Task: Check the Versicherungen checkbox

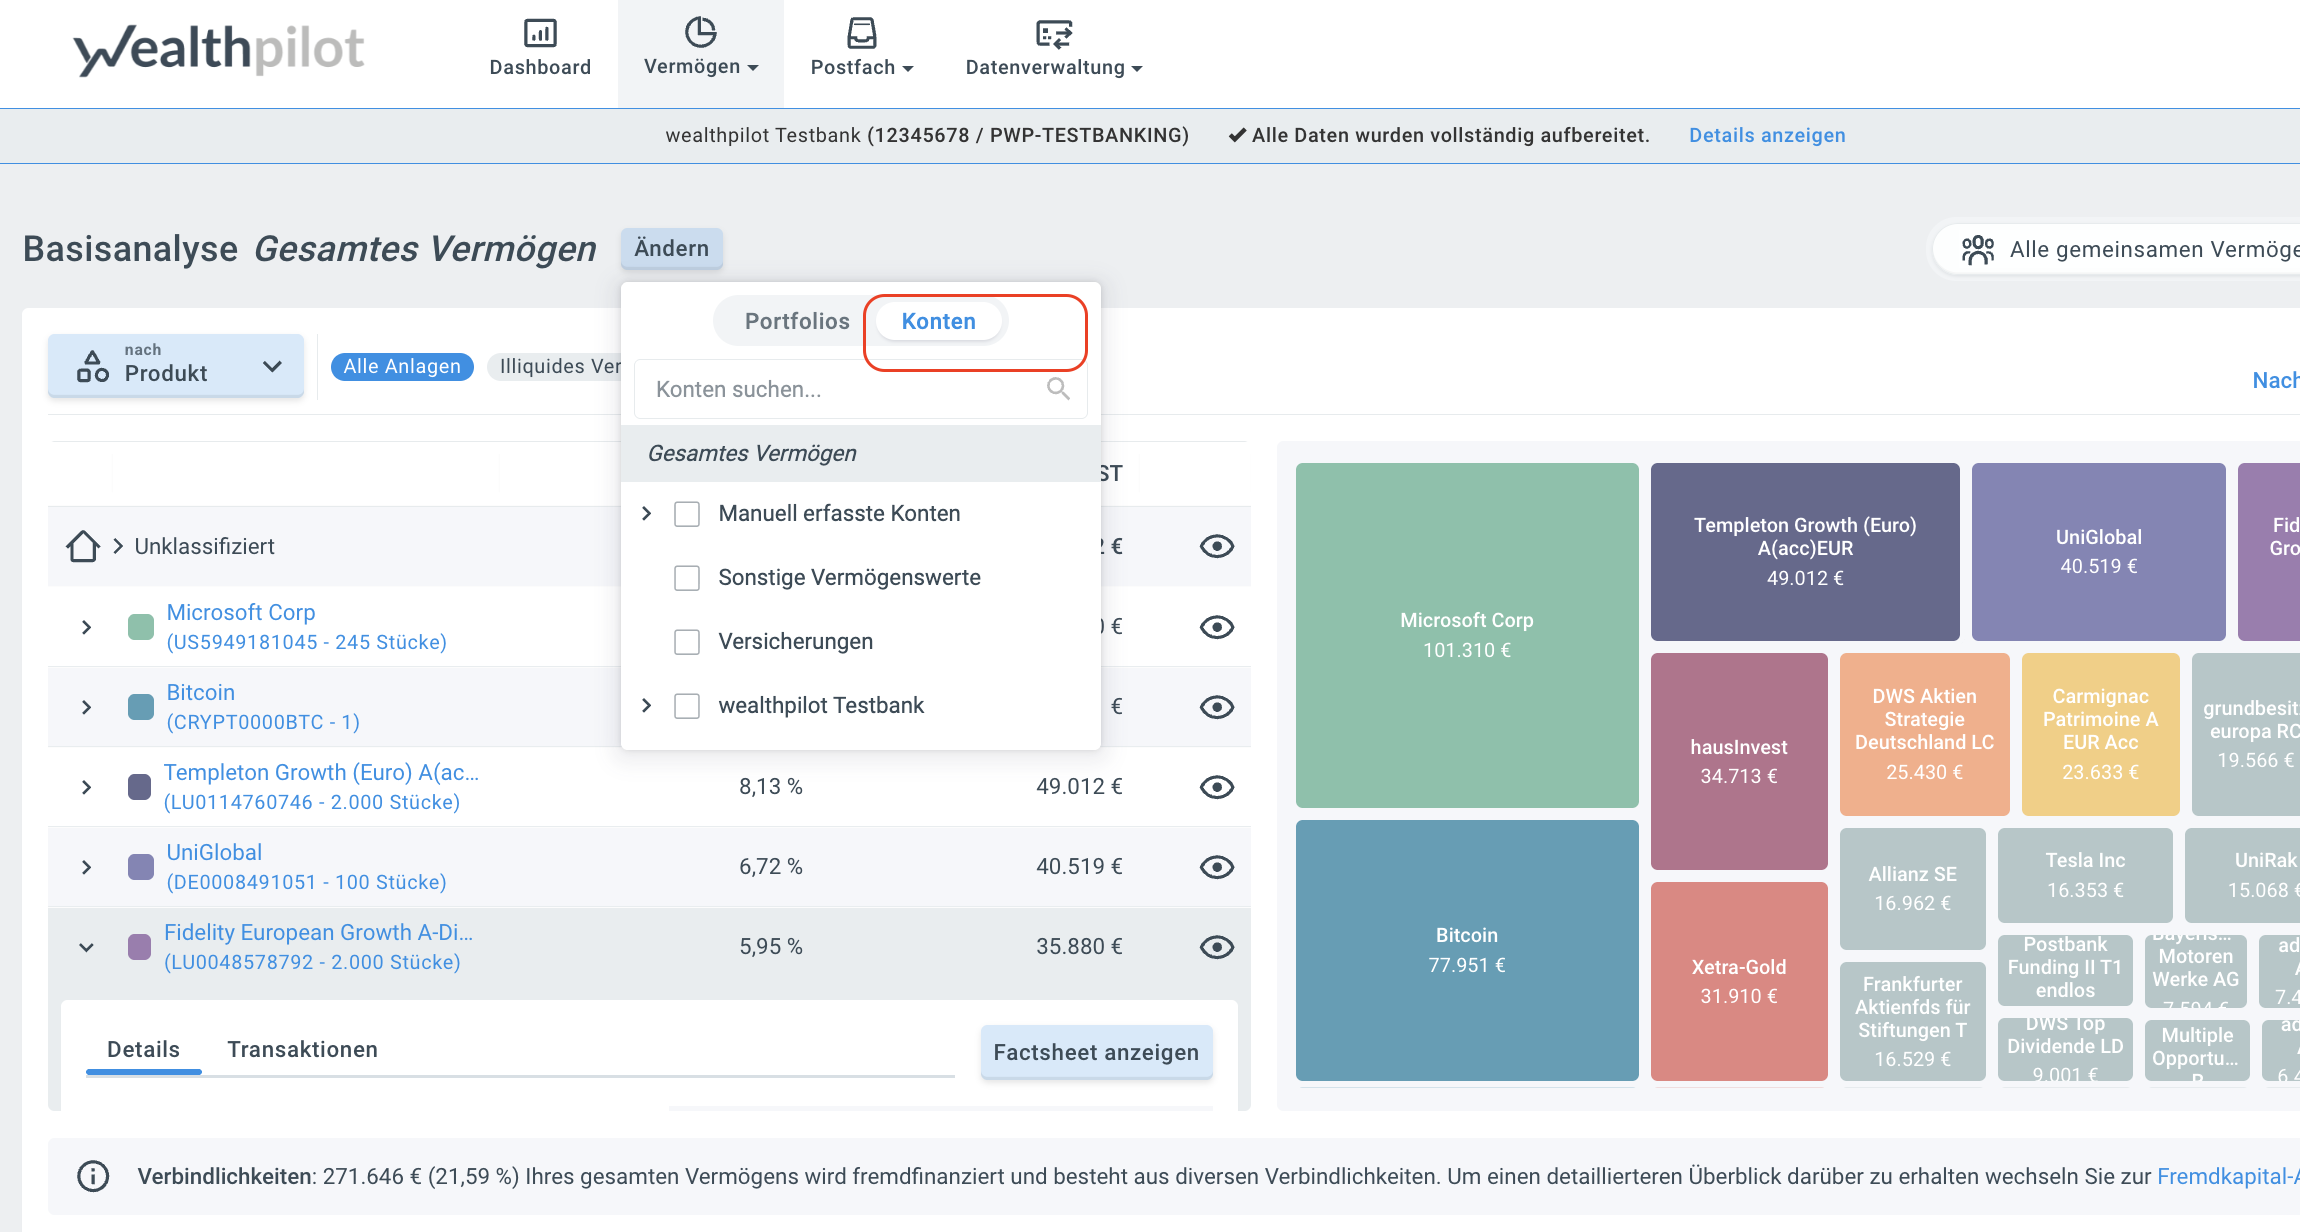Action: click(687, 642)
